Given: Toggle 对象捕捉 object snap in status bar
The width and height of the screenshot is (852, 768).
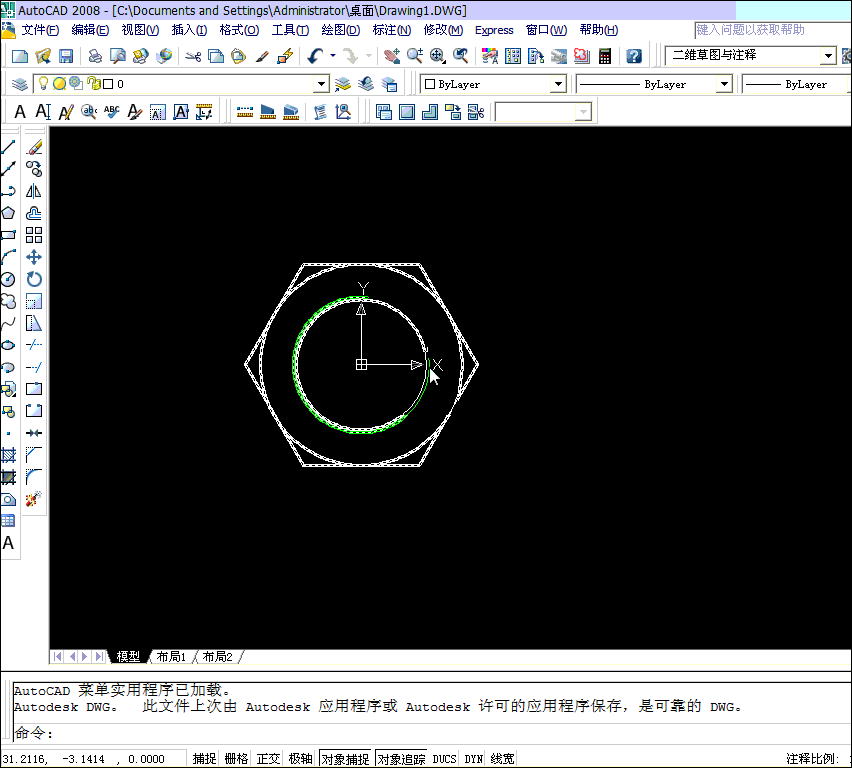Looking at the screenshot, I should [346, 759].
